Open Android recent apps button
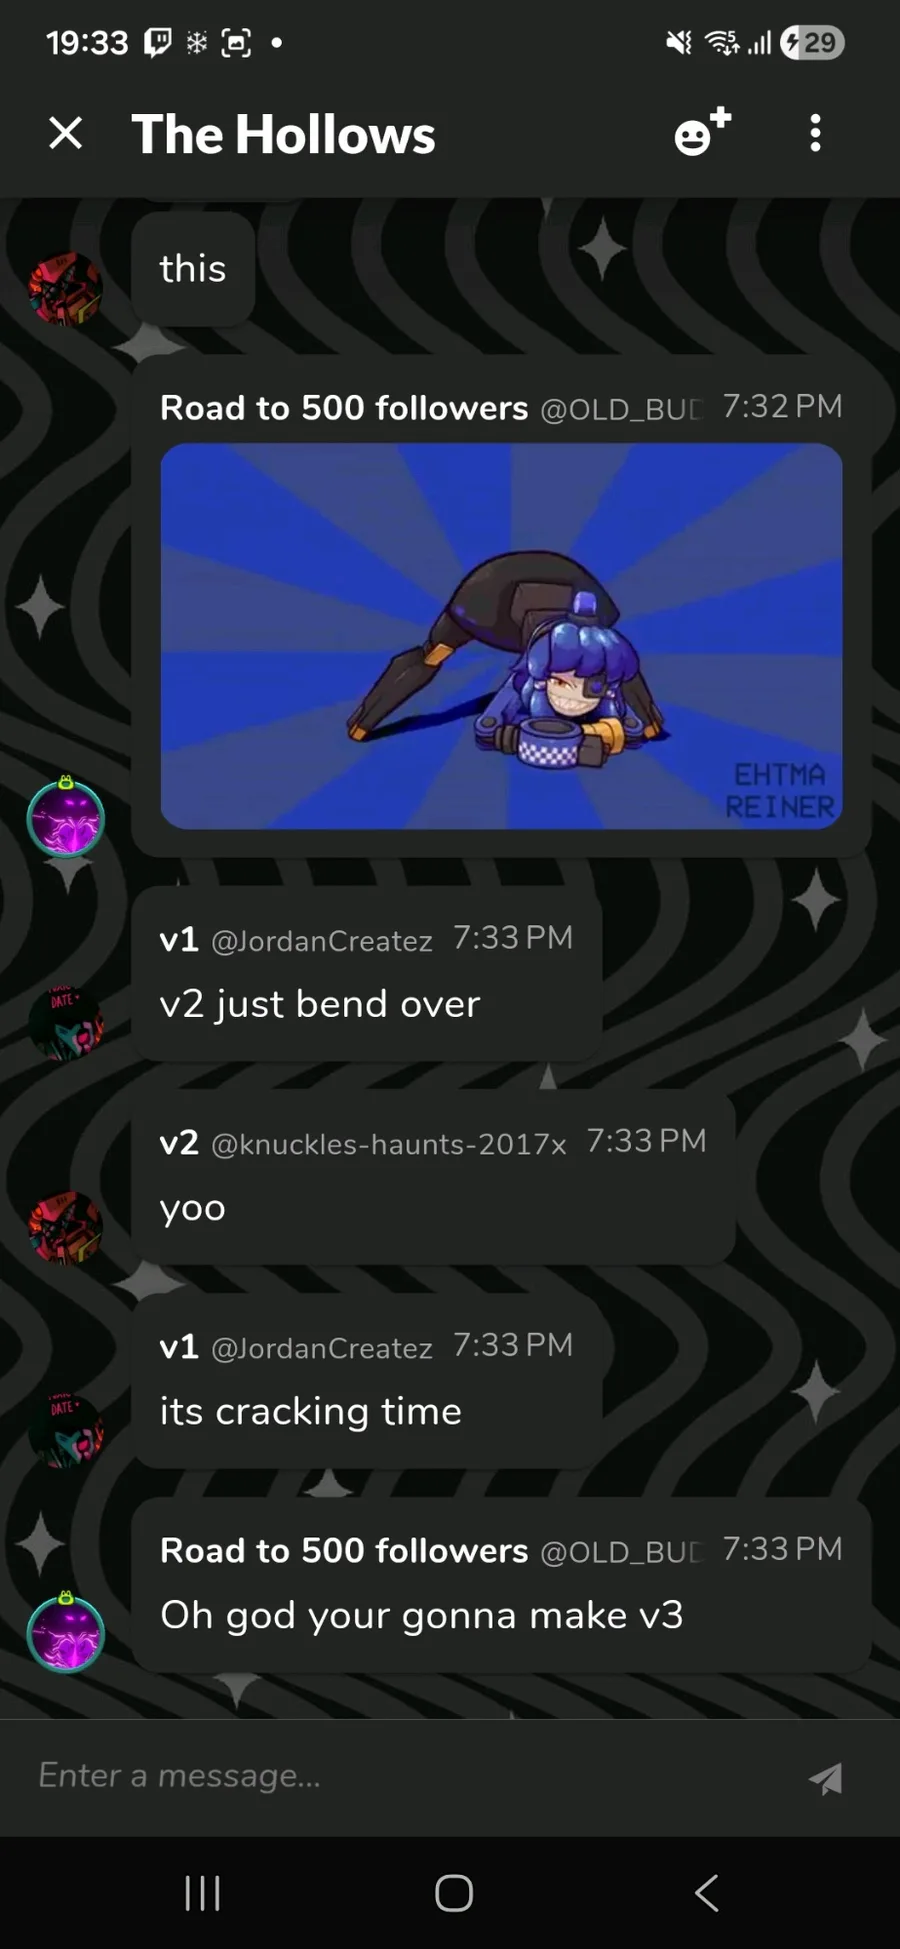Image resolution: width=900 pixels, height=1949 pixels. [202, 1892]
